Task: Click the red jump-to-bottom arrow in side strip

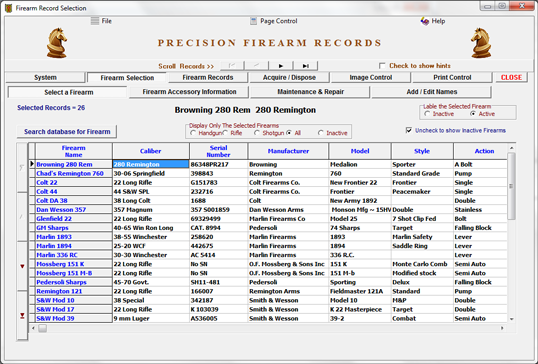Action: (x=22, y=316)
